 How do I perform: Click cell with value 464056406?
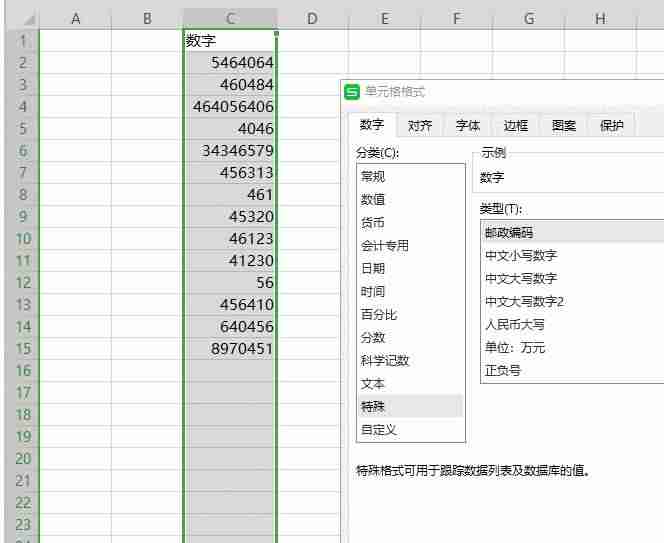click(230, 107)
